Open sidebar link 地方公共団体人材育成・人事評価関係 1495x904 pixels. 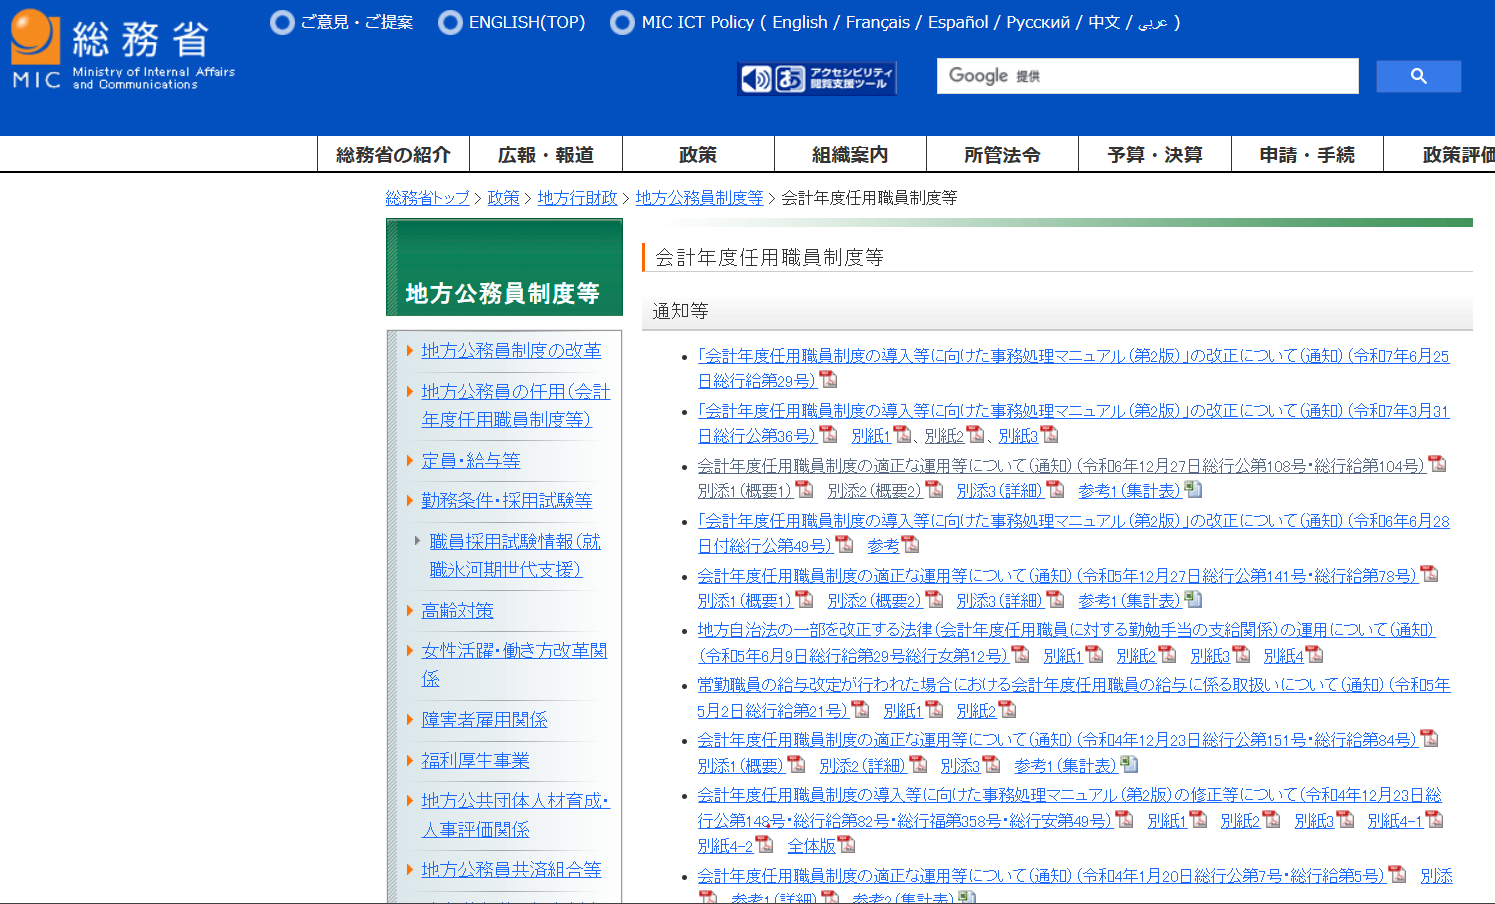515,815
